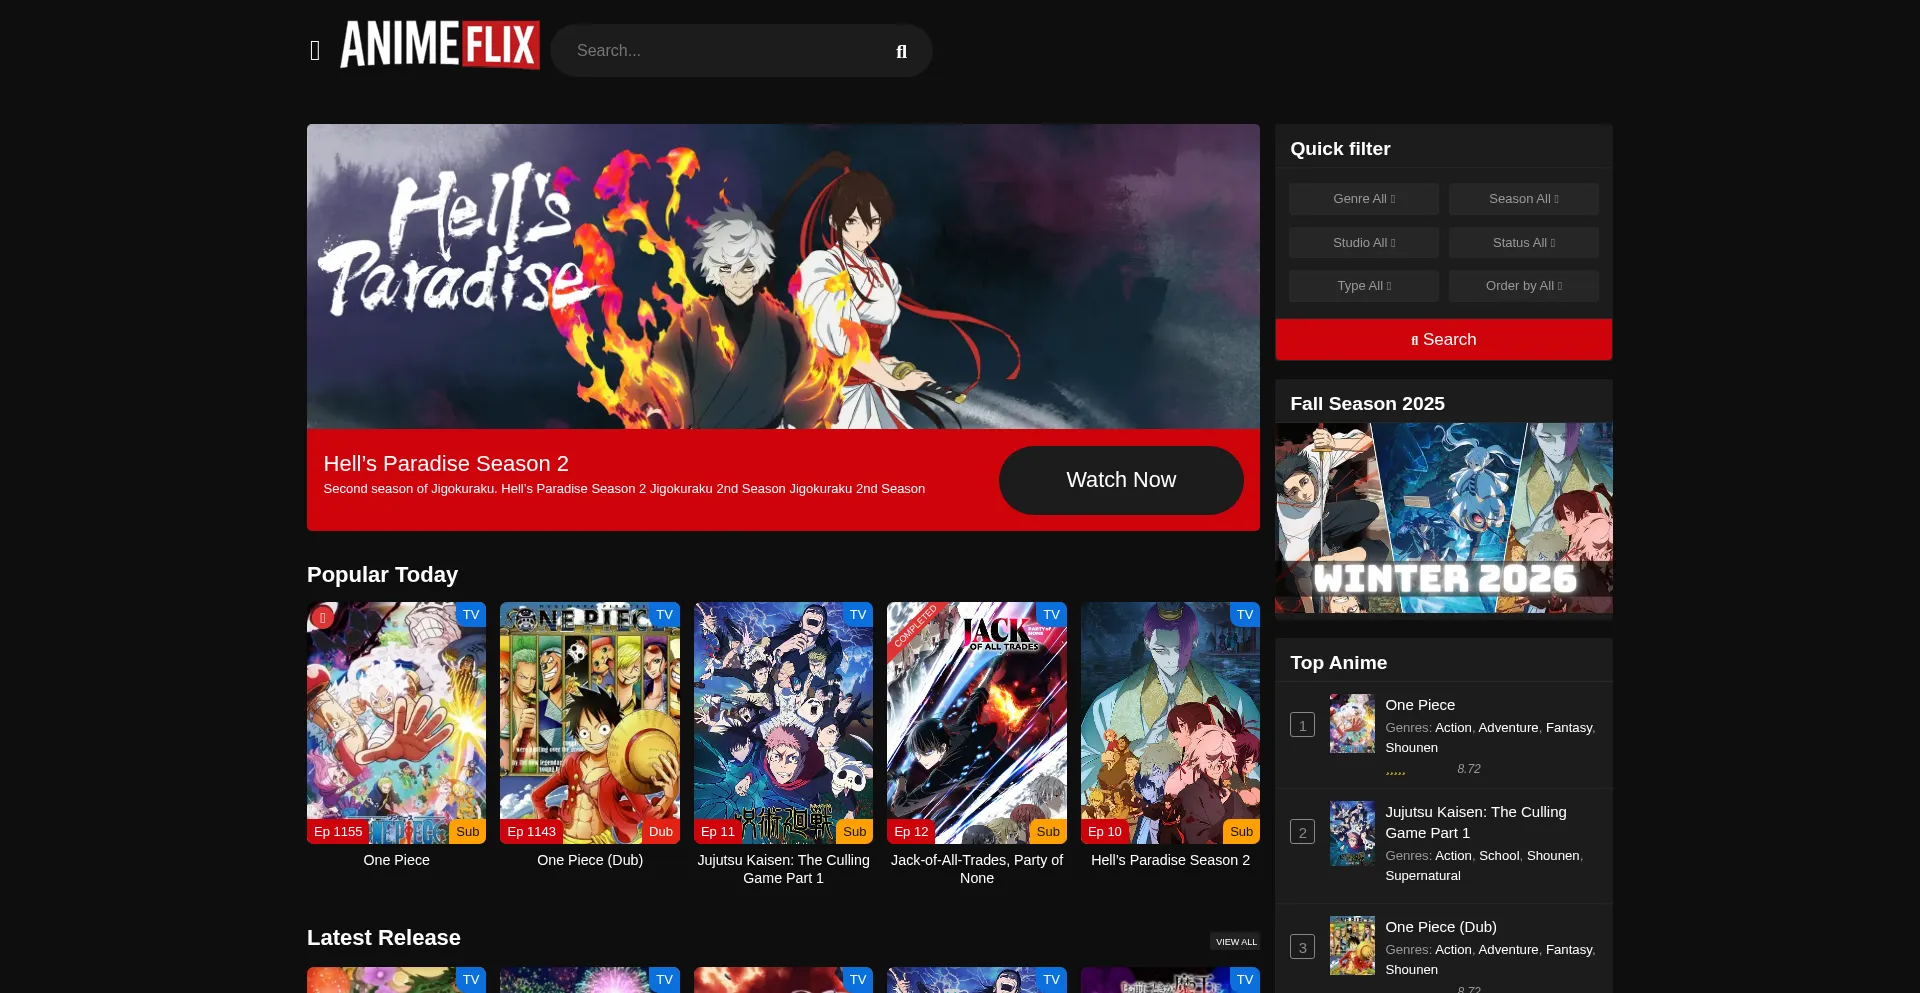Click TV badge on Hell's Paradise Season 2 poster

(x=1245, y=615)
